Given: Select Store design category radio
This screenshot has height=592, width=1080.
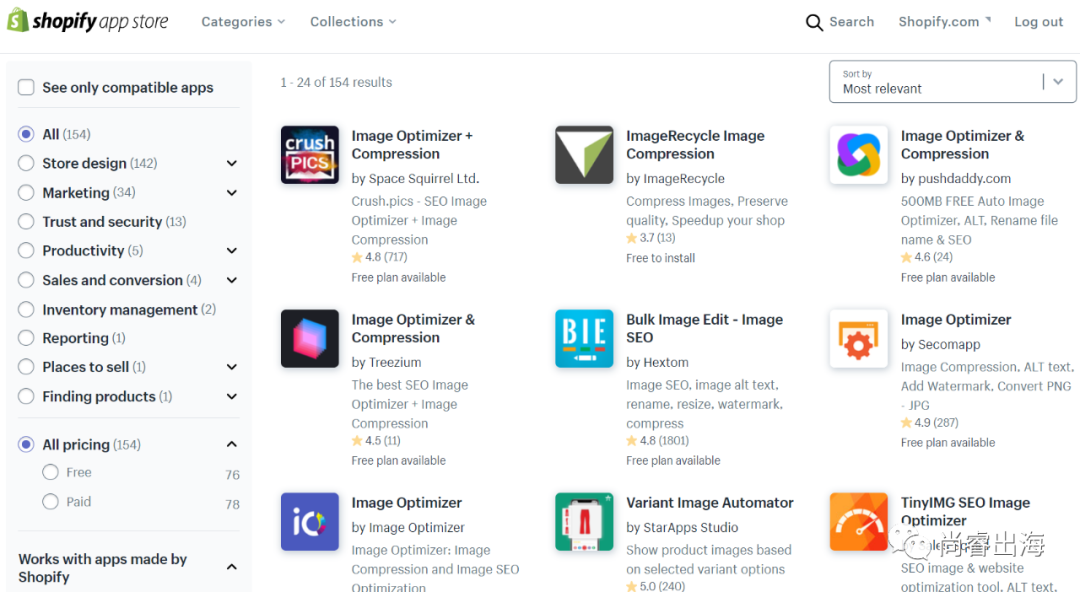Looking at the screenshot, I should pyautogui.click(x=26, y=163).
